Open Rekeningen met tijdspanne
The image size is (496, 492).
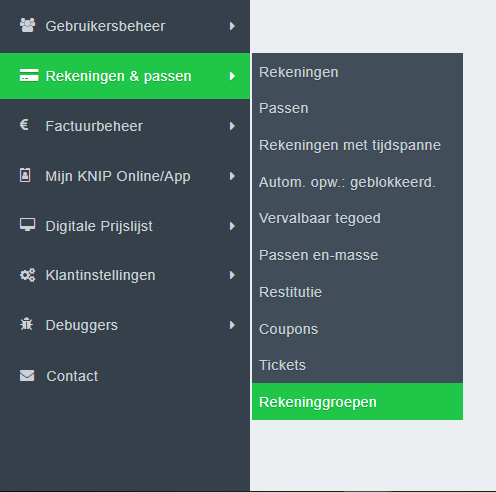click(357, 145)
